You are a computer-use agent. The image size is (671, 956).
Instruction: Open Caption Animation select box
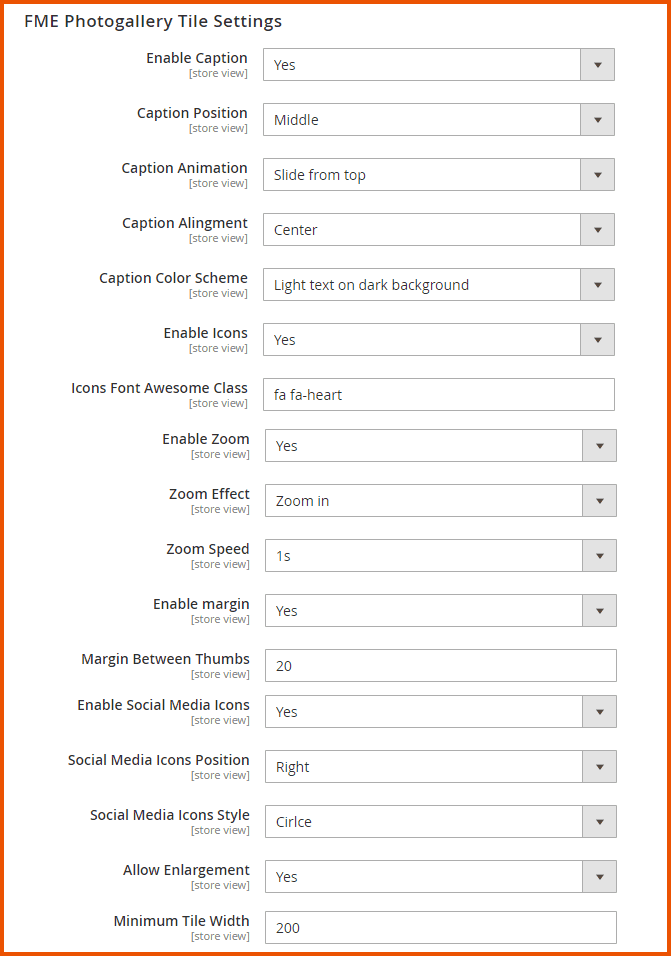438,175
